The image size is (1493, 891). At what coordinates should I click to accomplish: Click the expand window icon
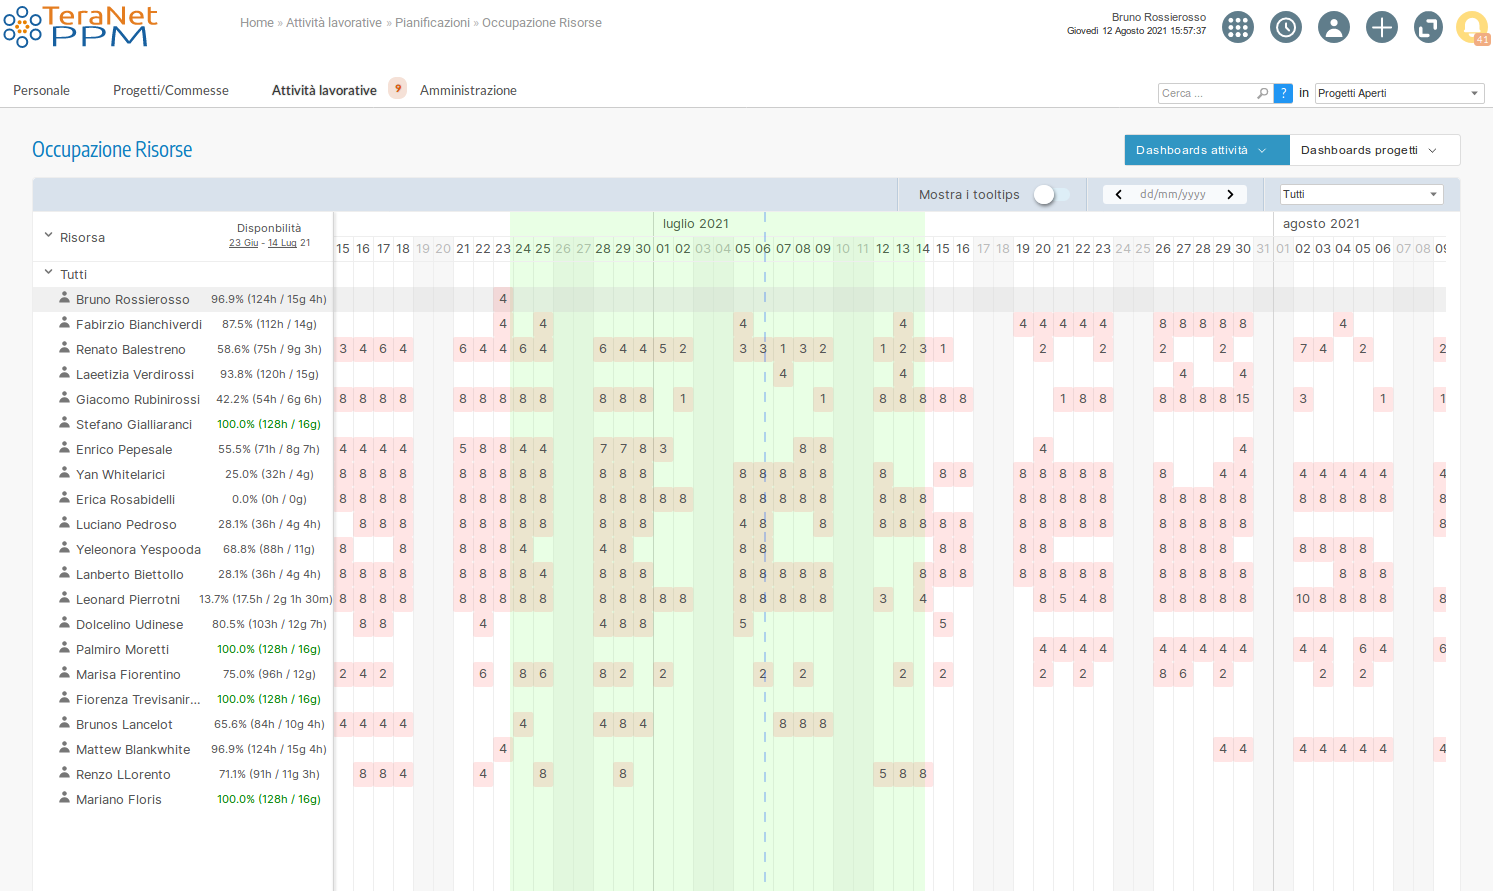1428,27
